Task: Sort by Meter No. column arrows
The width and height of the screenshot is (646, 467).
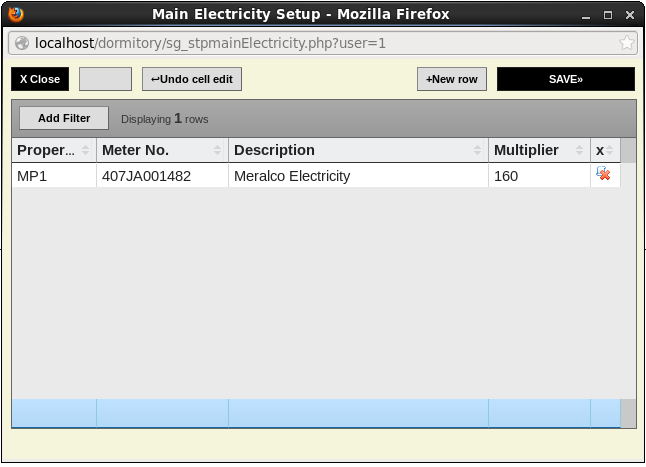Action: (218, 150)
